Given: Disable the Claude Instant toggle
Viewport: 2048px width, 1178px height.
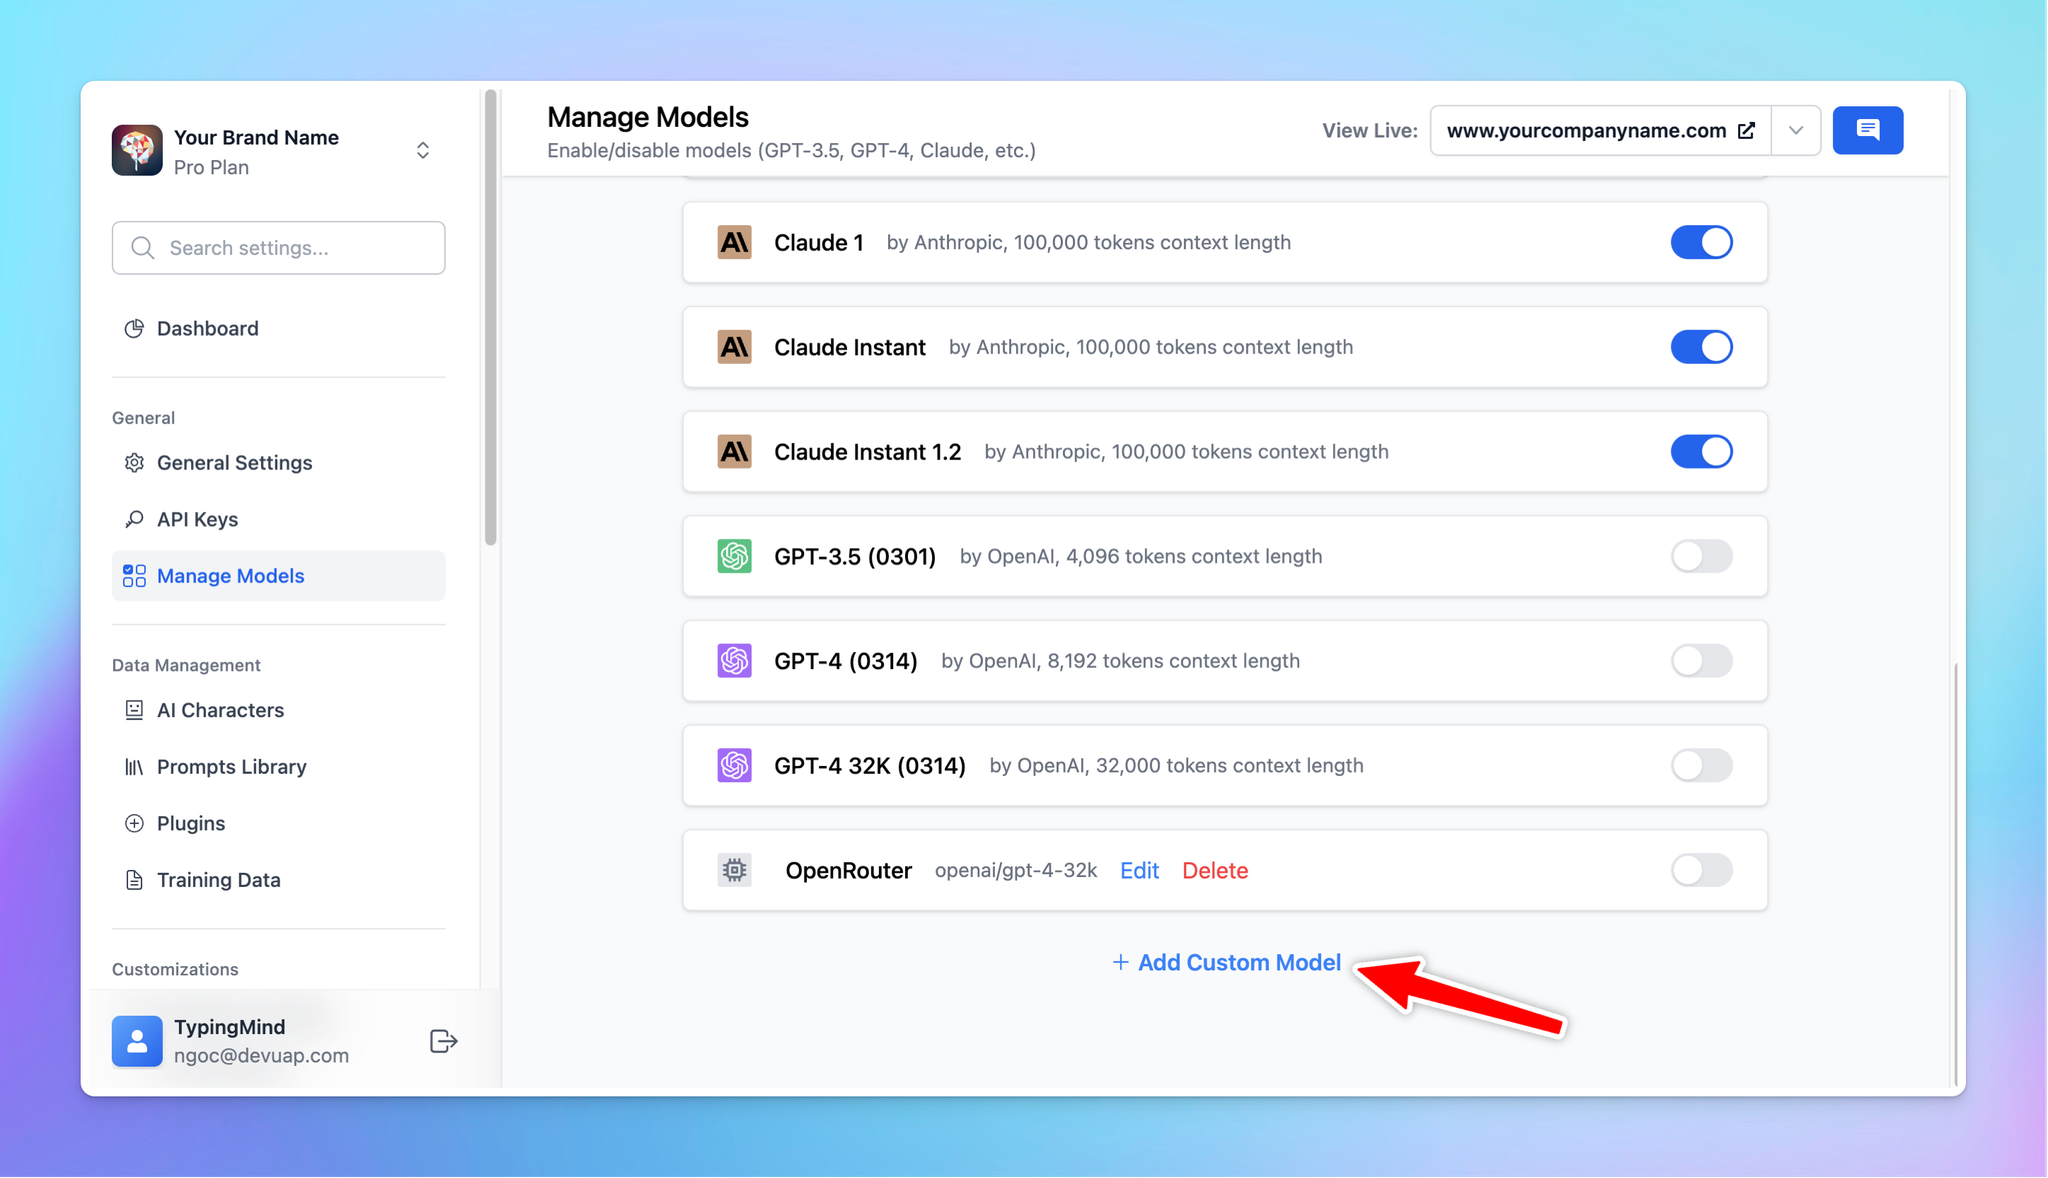Looking at the screenshot, I should tap(1701, 347).
